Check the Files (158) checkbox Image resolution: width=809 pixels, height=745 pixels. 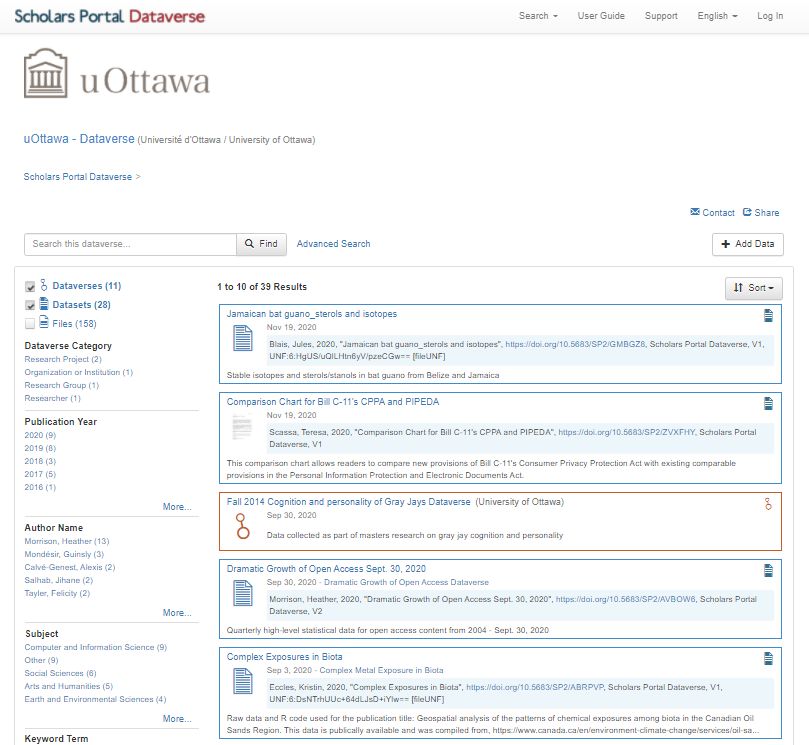coord(30,323)
